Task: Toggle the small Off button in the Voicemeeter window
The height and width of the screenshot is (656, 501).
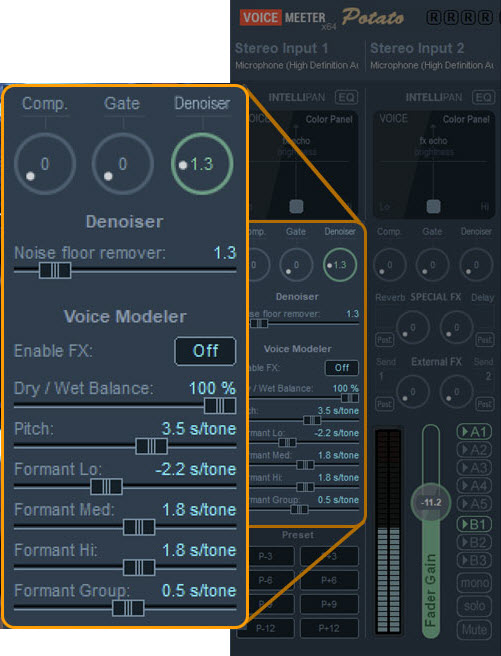Action: coord(342,368)
